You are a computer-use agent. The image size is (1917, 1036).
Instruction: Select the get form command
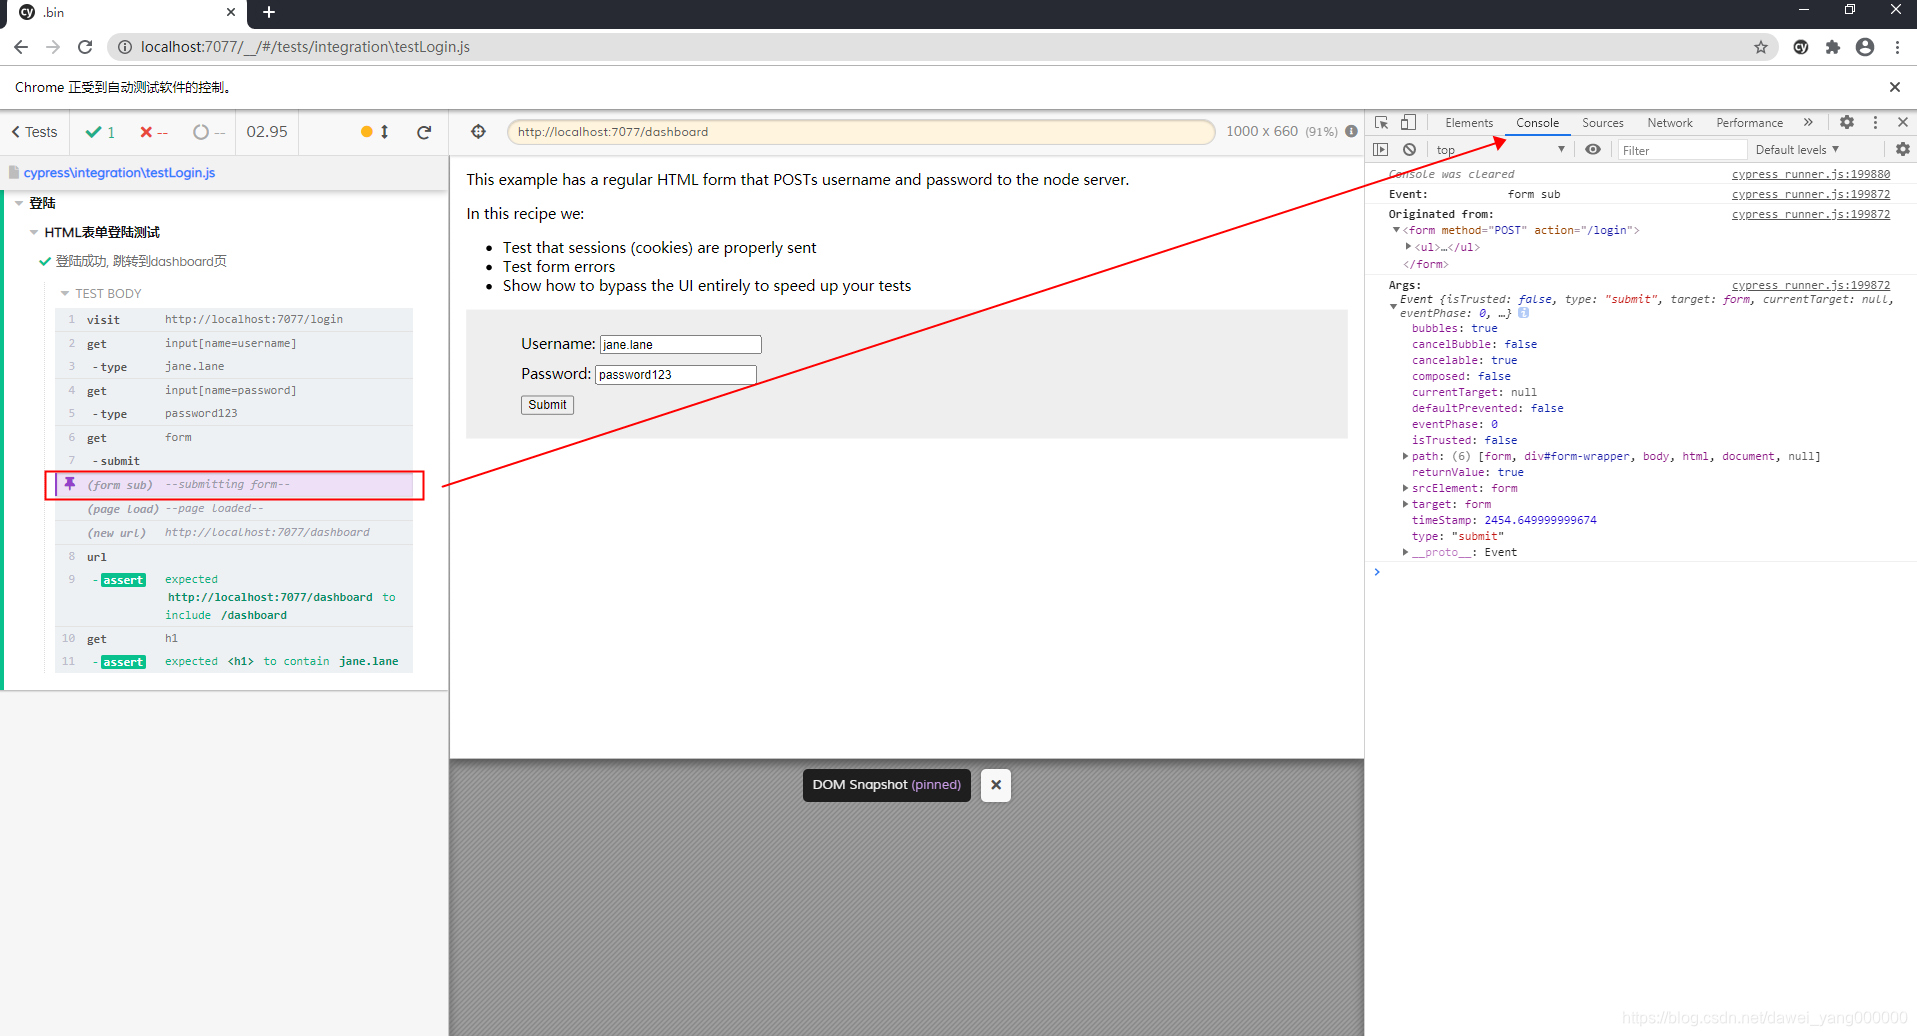tap(234, 438)
